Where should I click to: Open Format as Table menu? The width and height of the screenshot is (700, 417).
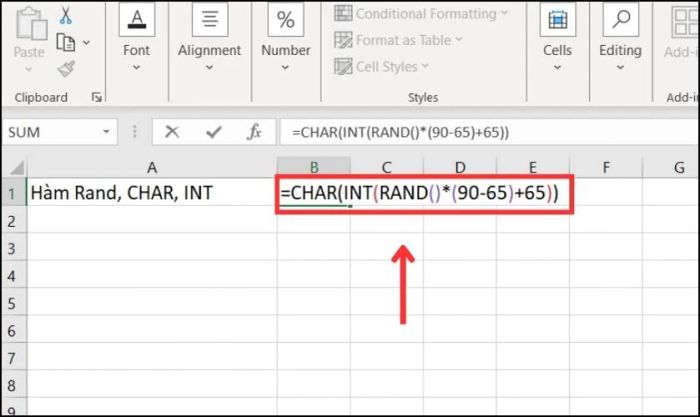(398, 40)
